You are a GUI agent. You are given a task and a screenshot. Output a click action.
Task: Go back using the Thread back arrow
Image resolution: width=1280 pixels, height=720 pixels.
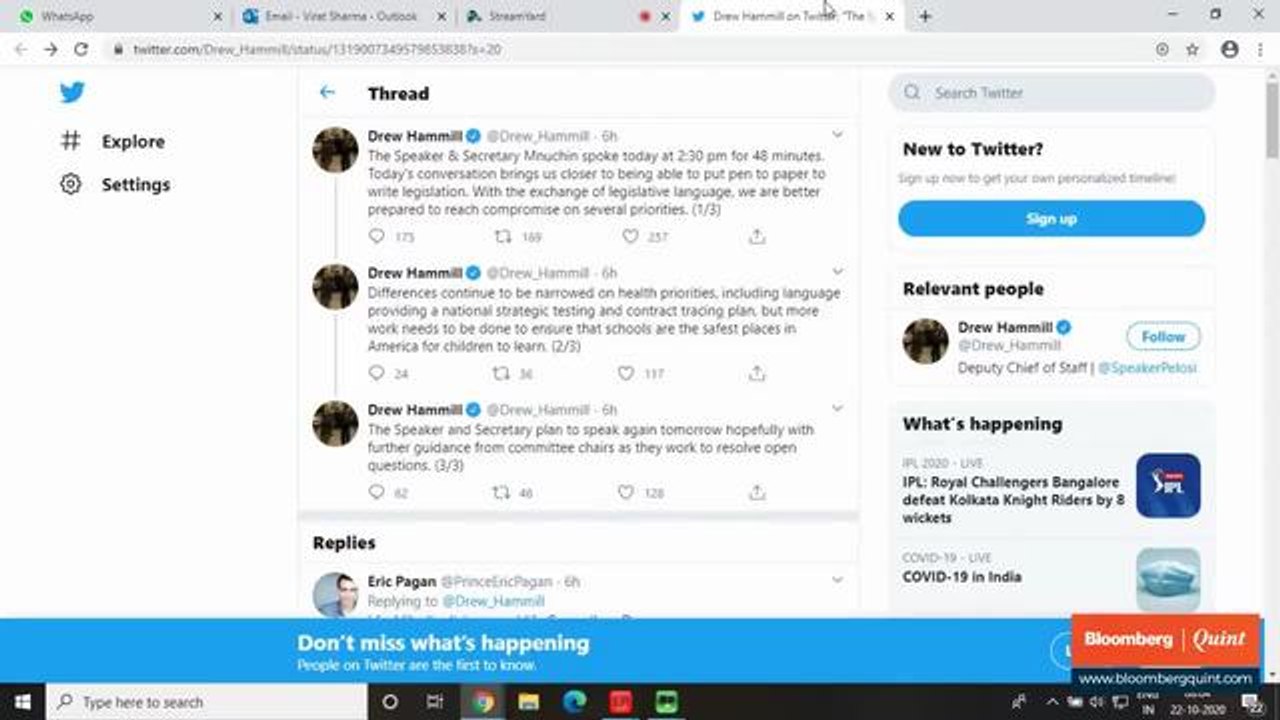pyautogui.click(x=327, y=92)
